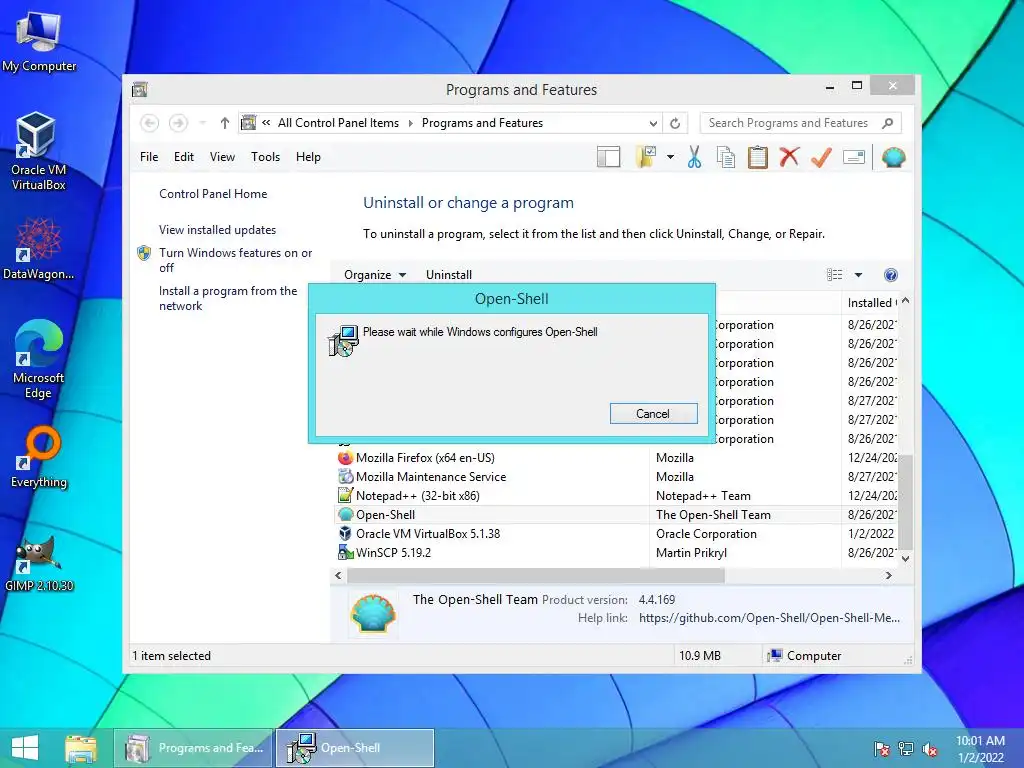This screenshot has height=768, width=1024.
Task: Expand the address bar history dropdown
Action: [x=652, y=123]
